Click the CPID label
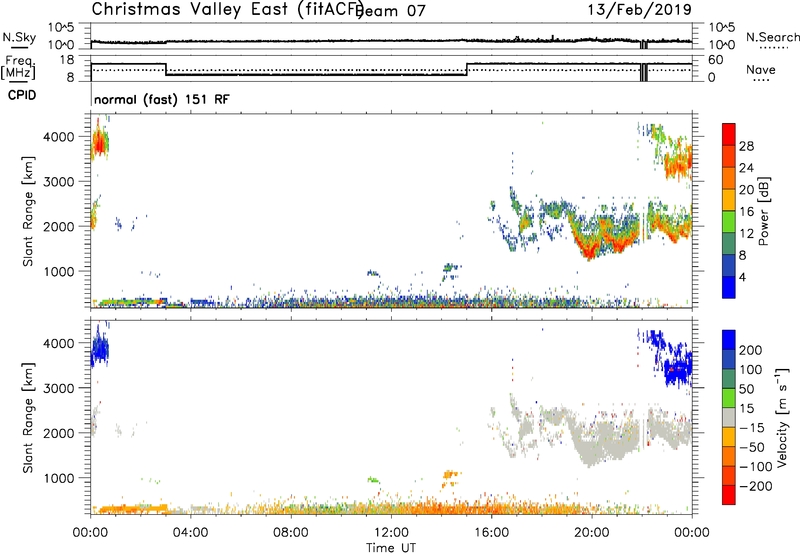 (22, 95)
